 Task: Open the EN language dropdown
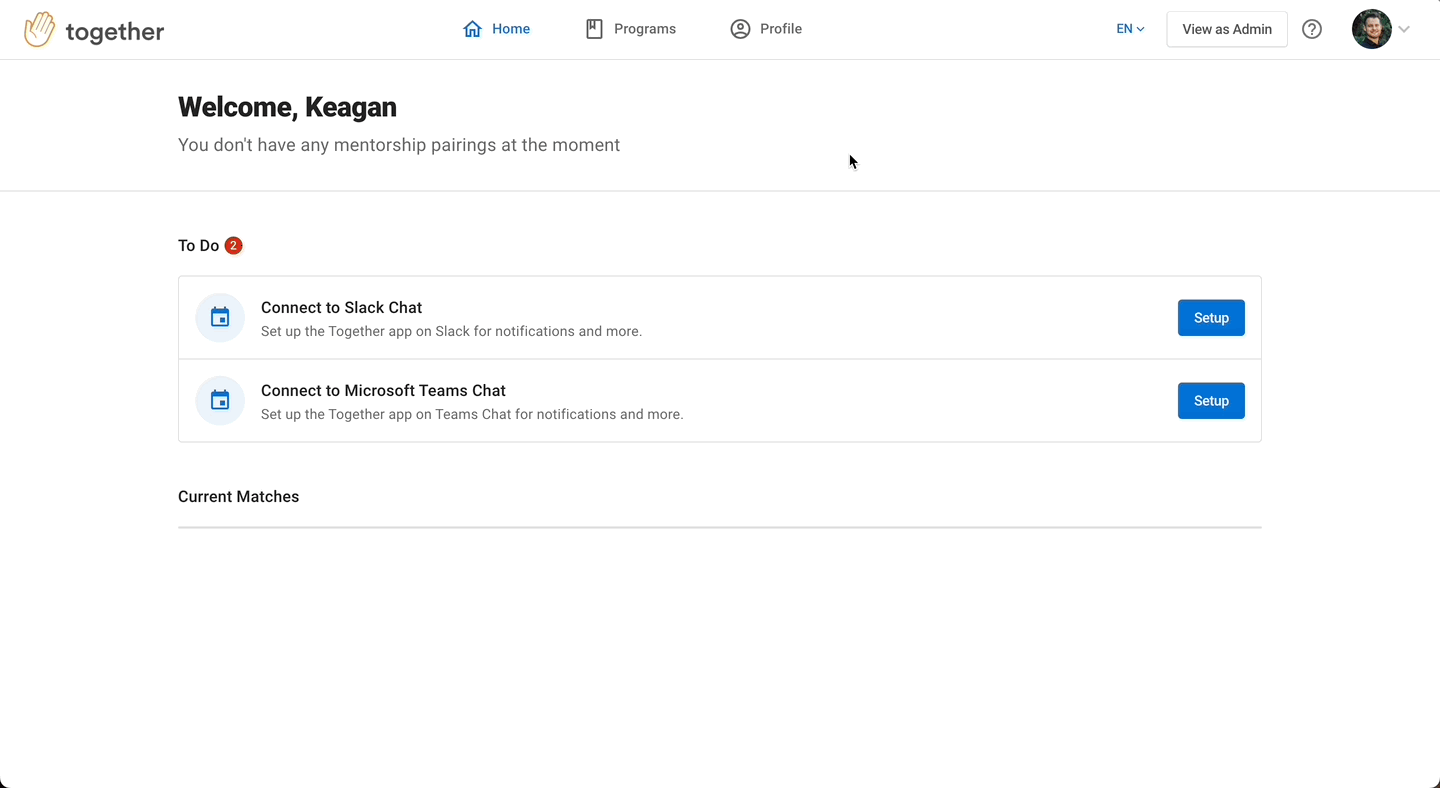point(1130,29)
